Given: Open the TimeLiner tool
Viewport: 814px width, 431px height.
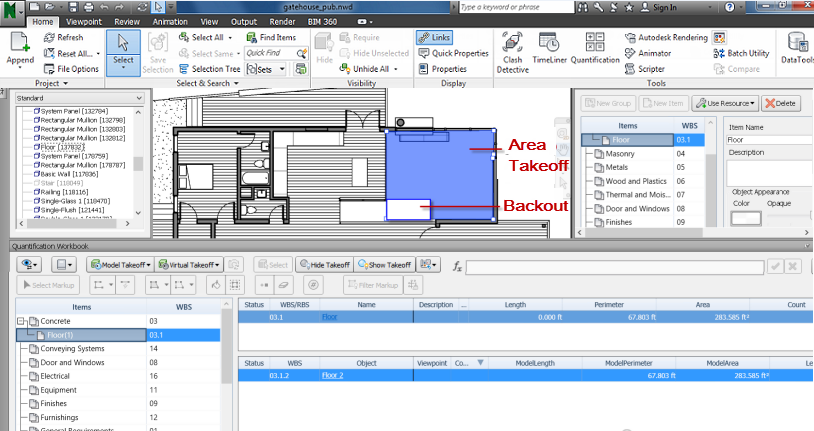Looking at the screenshot, I should (x=549, y=48).
